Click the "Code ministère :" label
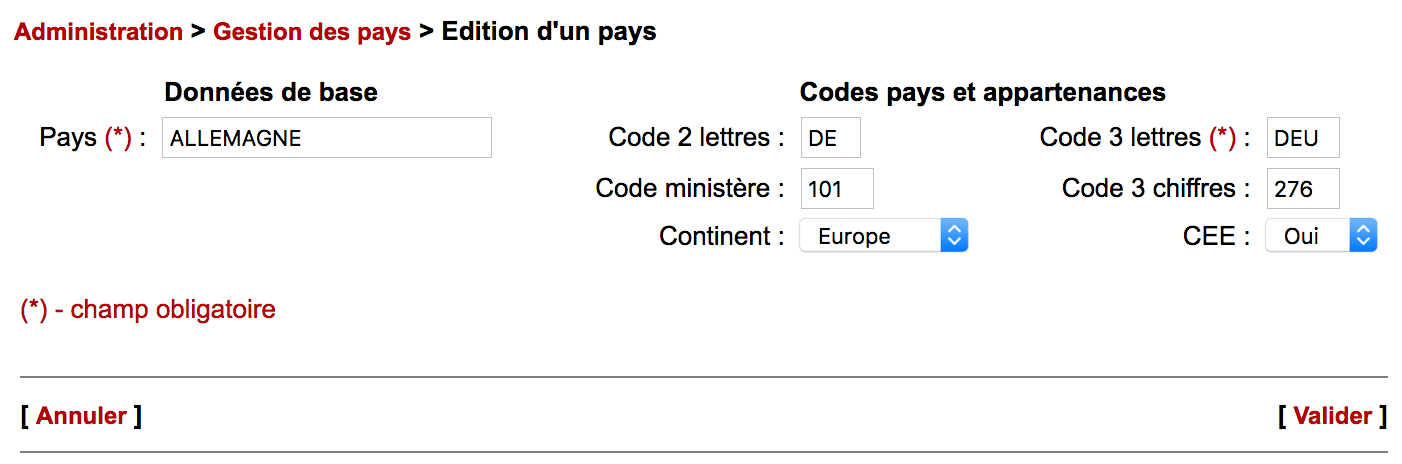1402x464 pixels. tap(690, 188)
